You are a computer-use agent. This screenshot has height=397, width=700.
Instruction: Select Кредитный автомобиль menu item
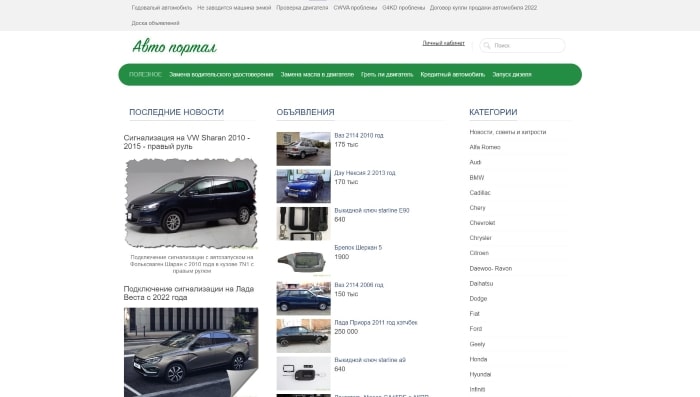(x=453, y=75)
